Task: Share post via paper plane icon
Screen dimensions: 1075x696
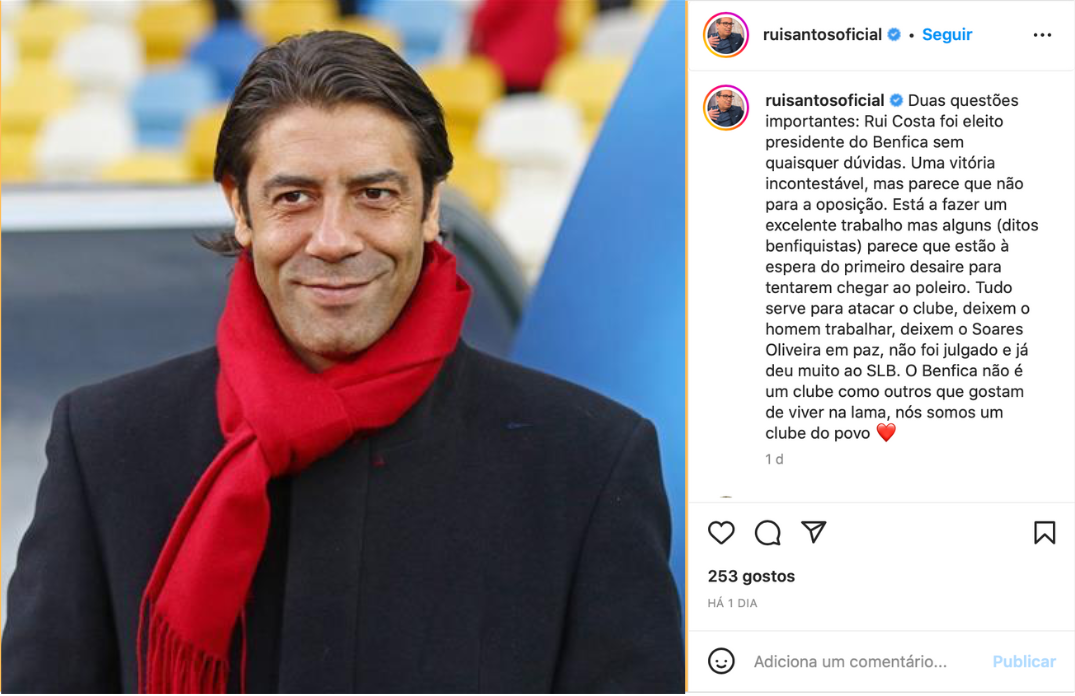Action: coord(813,532)
